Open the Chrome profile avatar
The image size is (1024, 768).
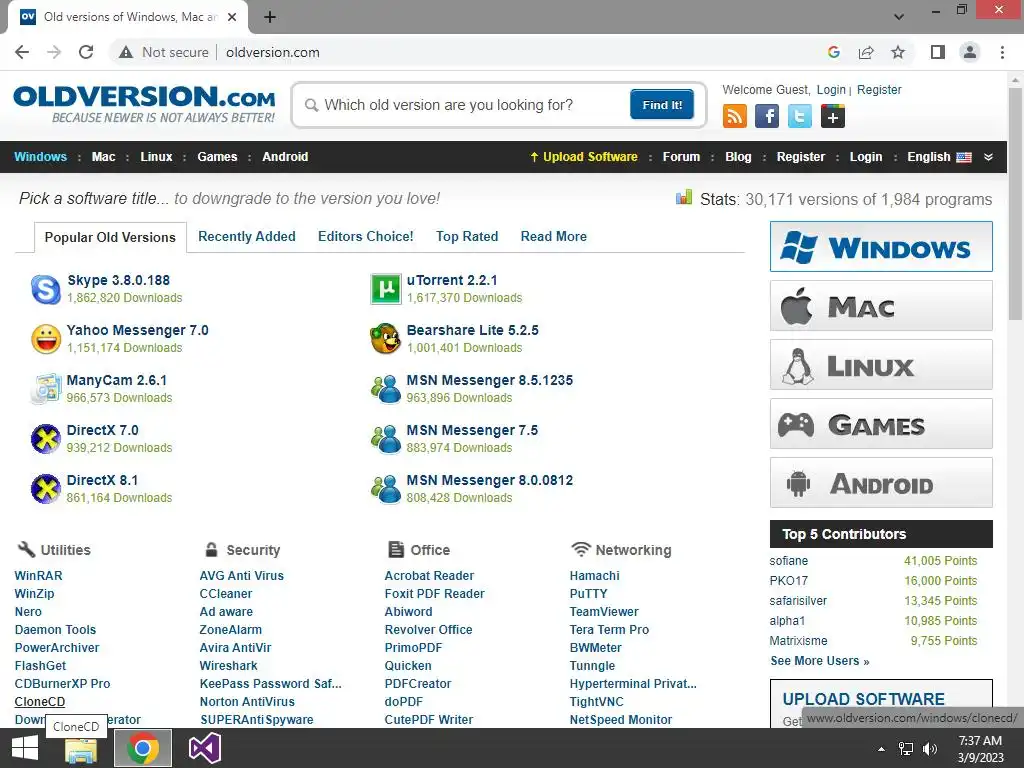click(x=970, y=52)
